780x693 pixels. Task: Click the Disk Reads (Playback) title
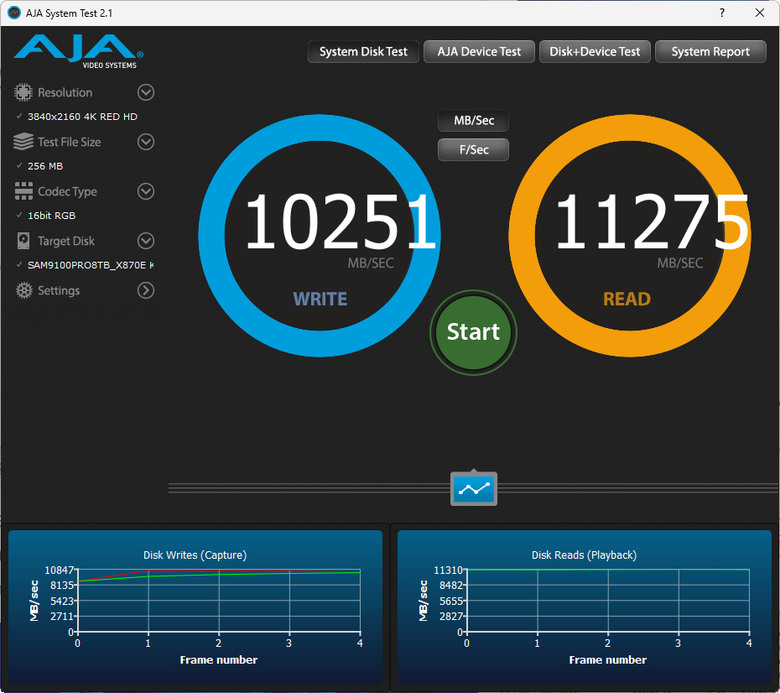[584, 555]
